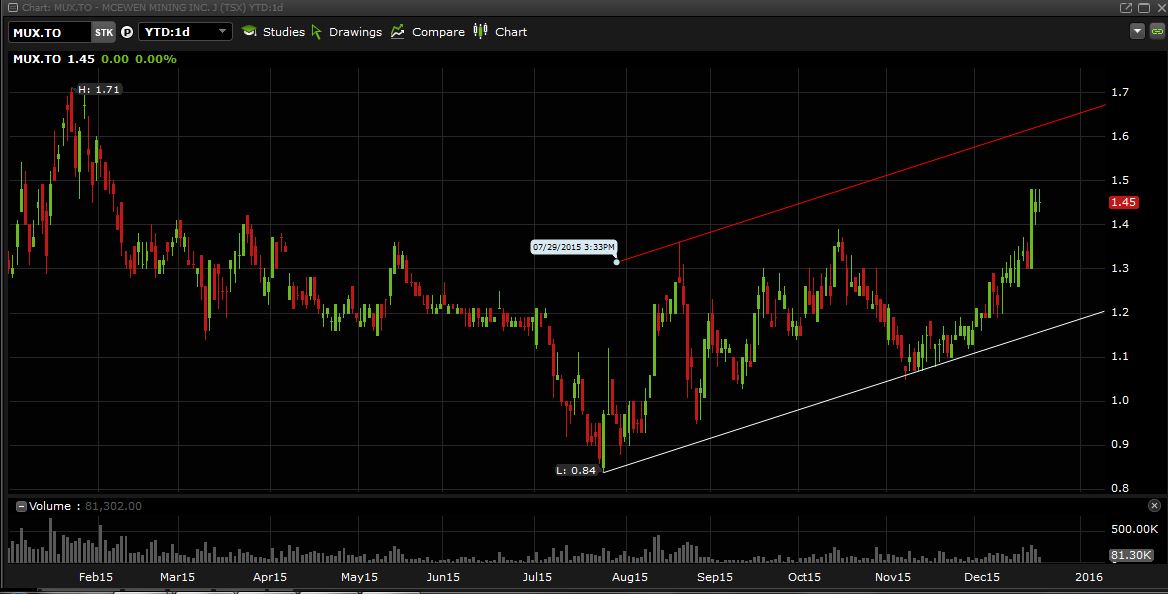1168x594 pixels.
Task: Click the H: 1.71 high price label
Action: pos(99,89)
